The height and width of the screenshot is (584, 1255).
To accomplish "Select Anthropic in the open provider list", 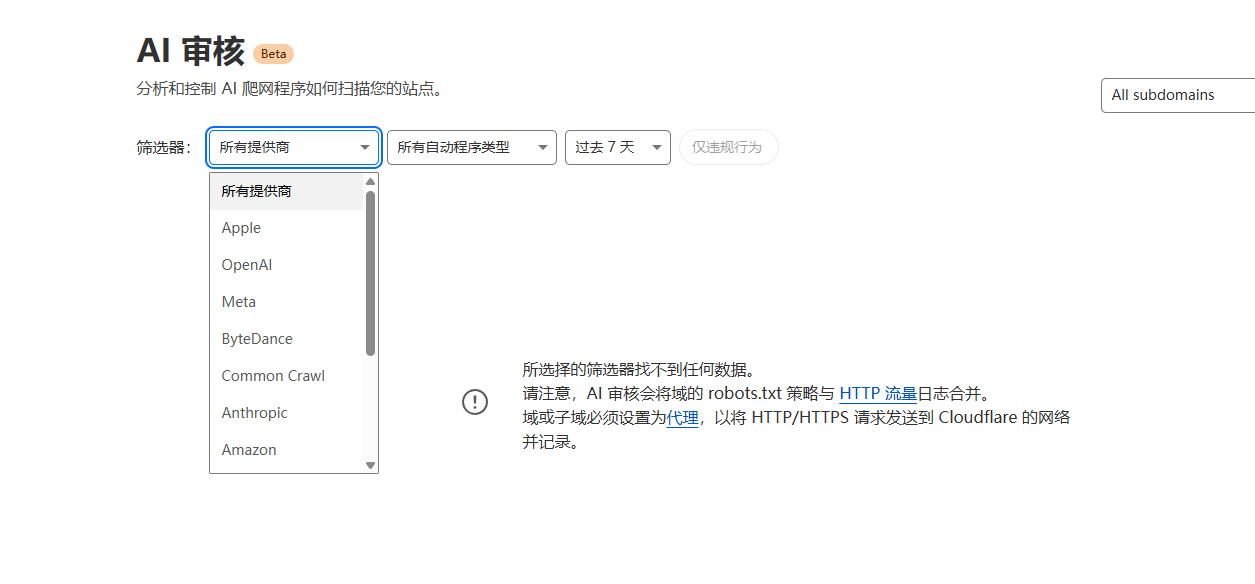I will 254,412.
